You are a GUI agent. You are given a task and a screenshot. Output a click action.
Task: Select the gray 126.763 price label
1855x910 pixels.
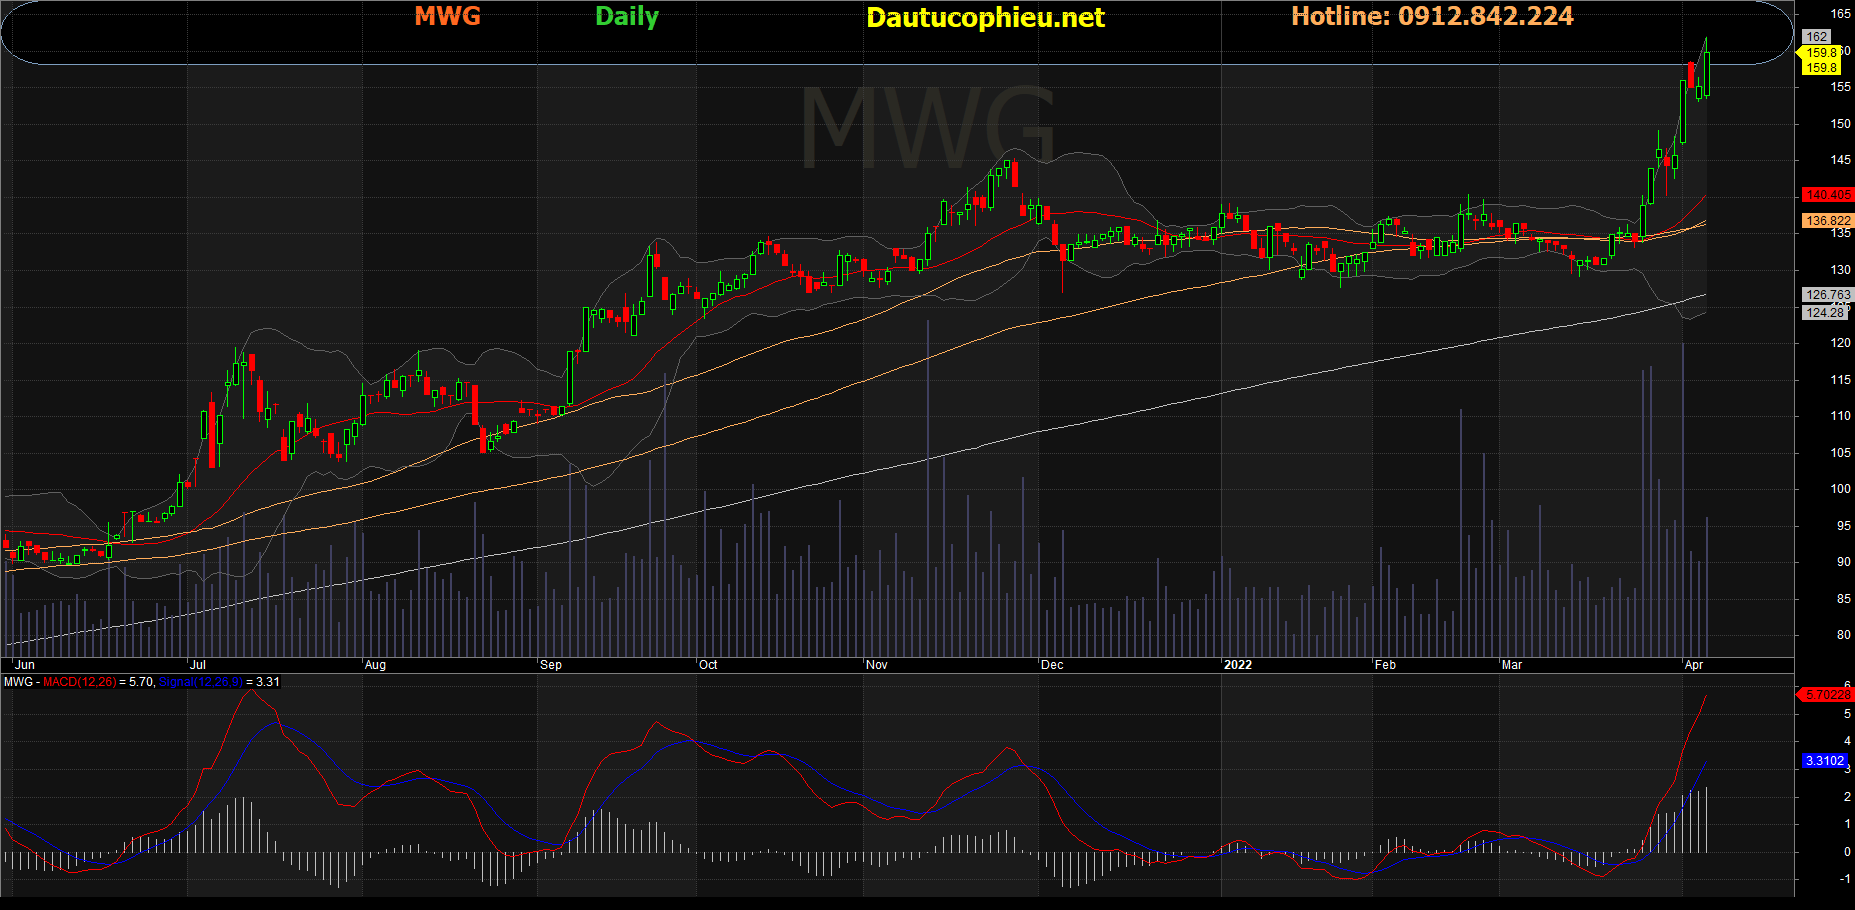[x=1827, y=295]
